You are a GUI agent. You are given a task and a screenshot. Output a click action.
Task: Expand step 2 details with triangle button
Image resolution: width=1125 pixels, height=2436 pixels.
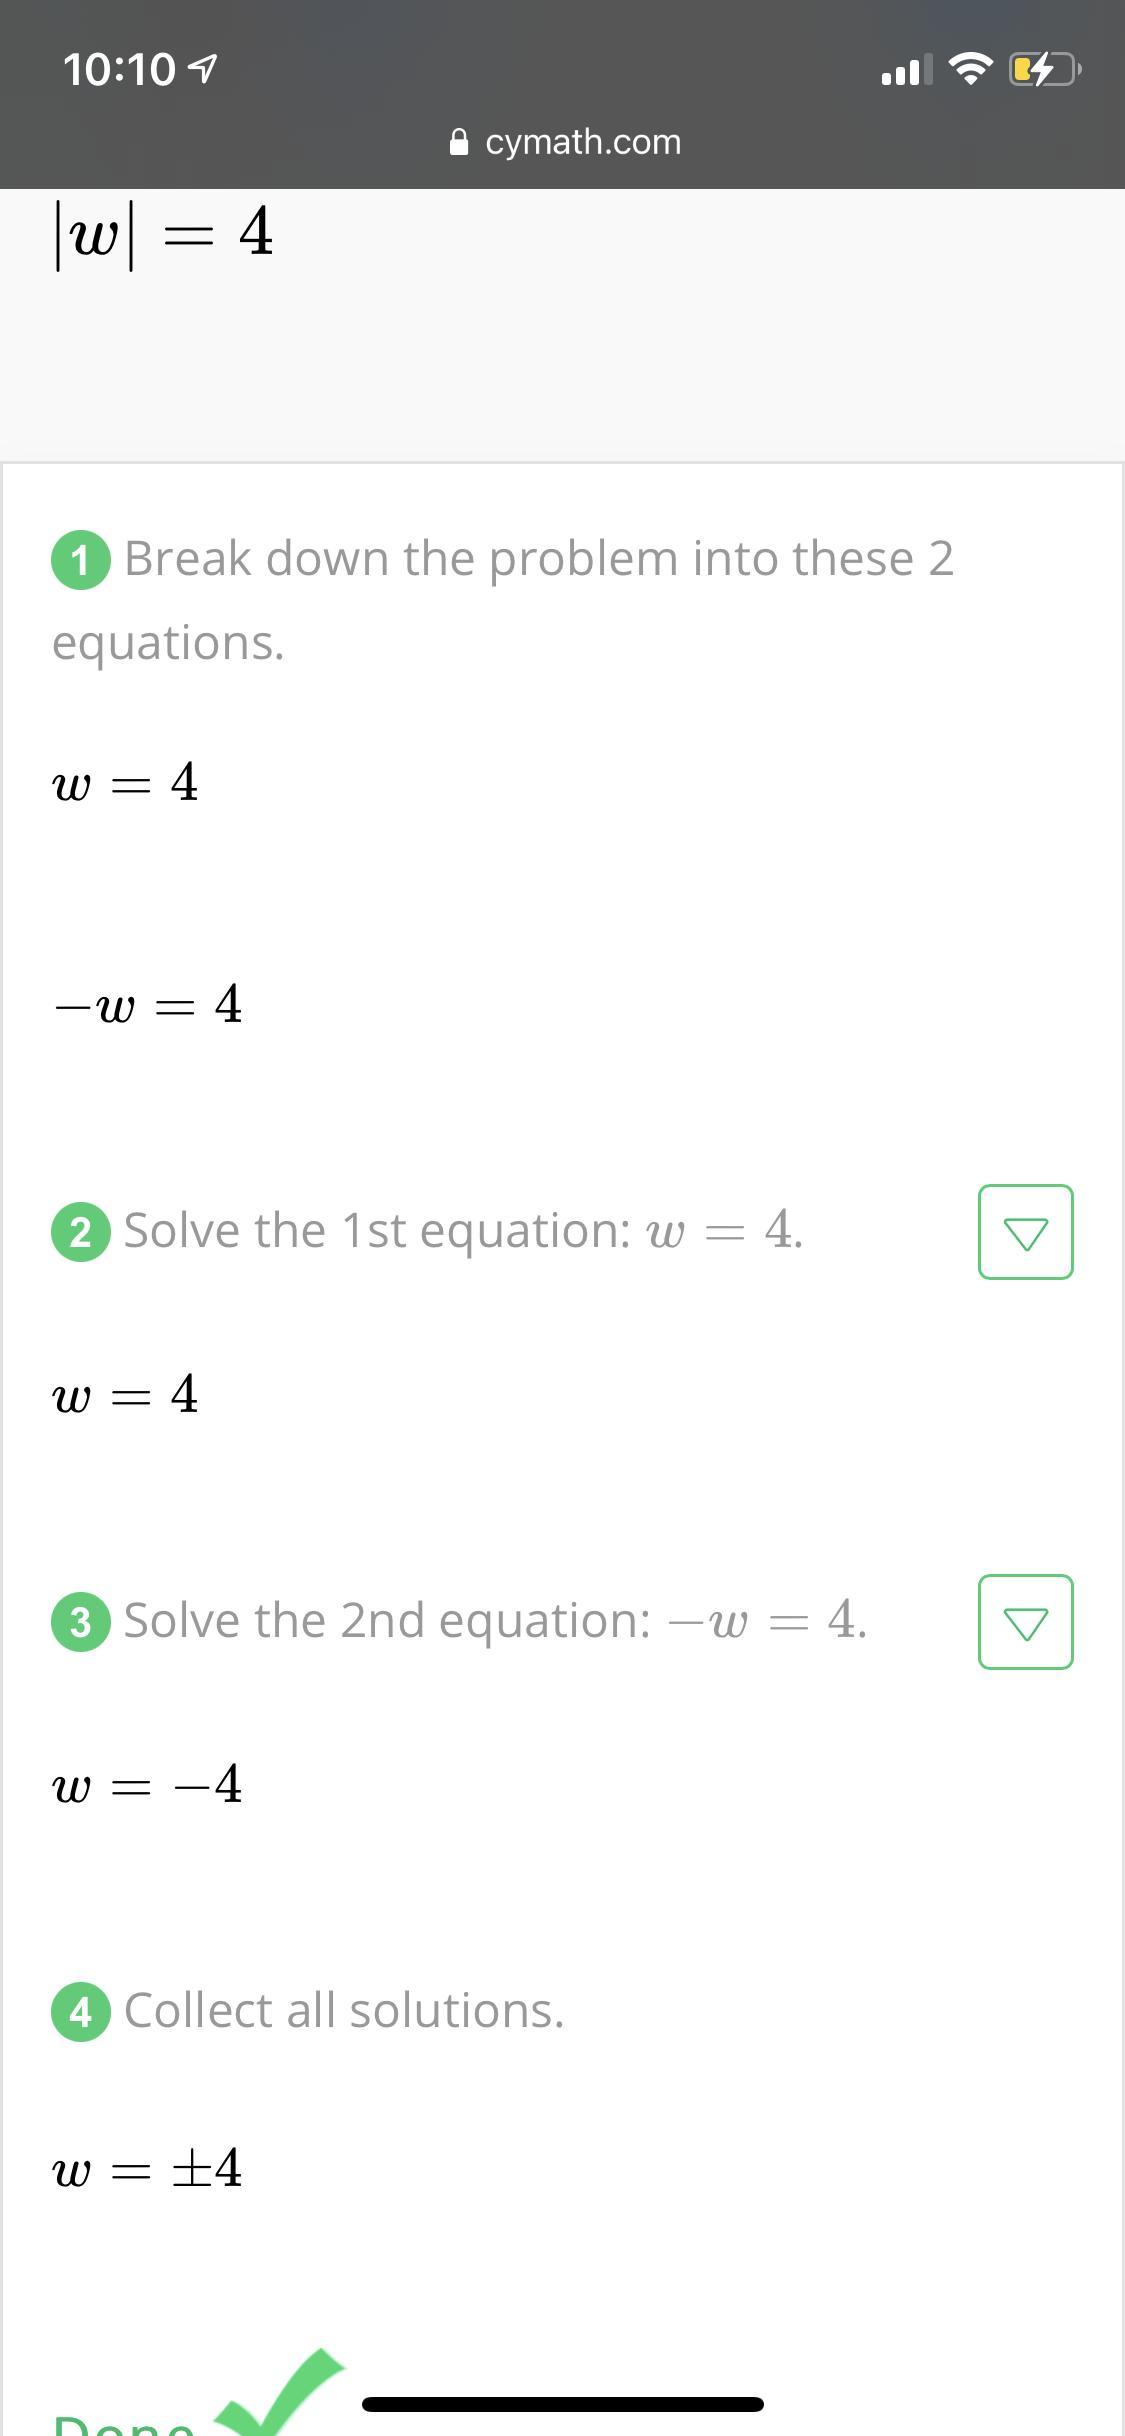click(1025, 1232)
